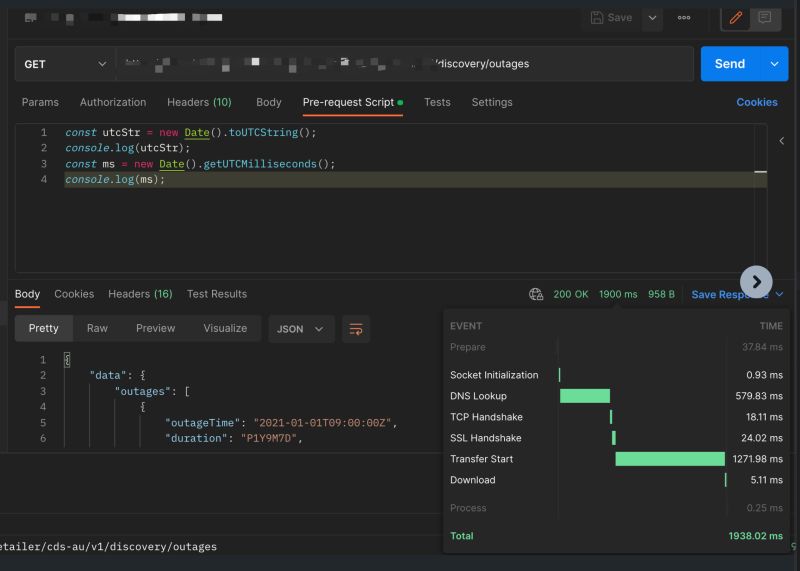
Task: Collapse the right sidebar chevron
Action: tap(782, 141)
